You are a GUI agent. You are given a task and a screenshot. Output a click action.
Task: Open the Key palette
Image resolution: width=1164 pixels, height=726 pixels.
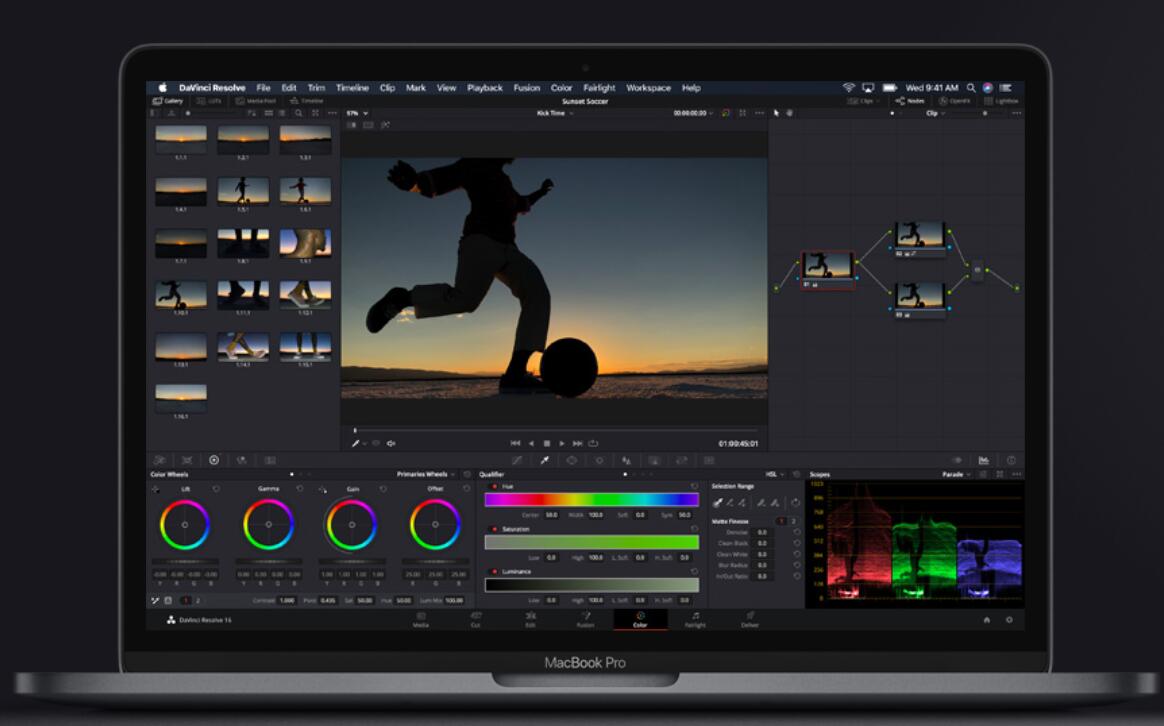(654, 460)
